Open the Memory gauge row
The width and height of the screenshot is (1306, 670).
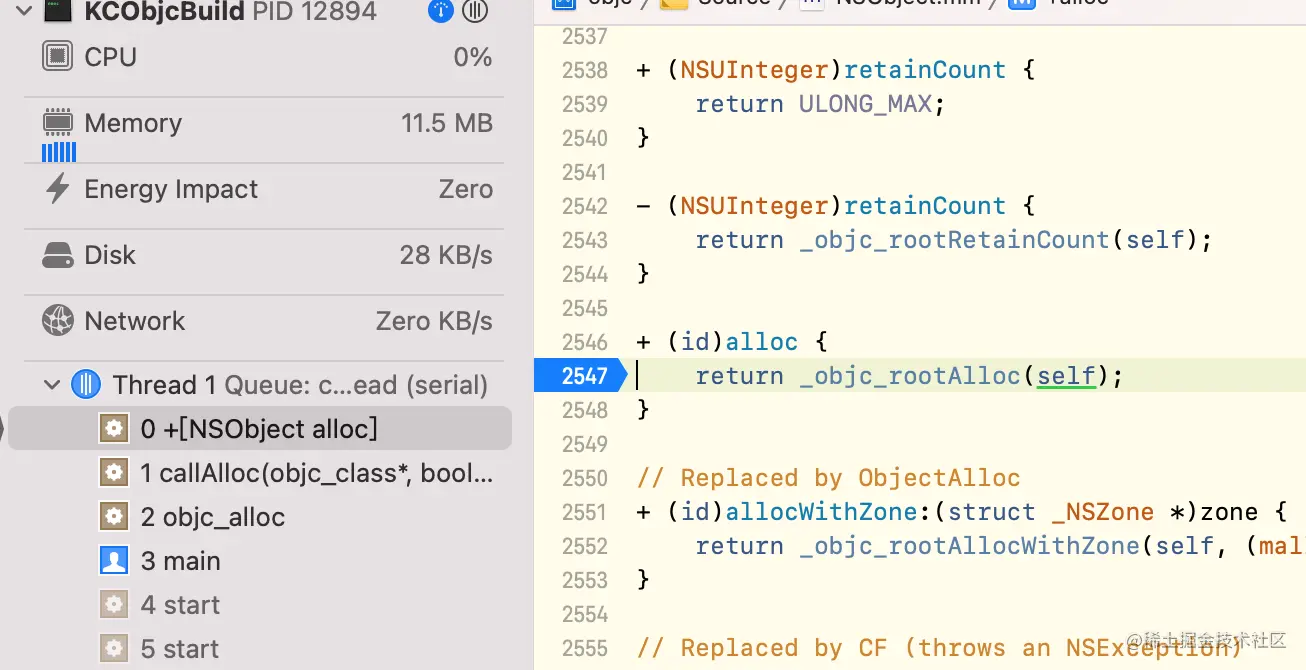click(268, 130)
